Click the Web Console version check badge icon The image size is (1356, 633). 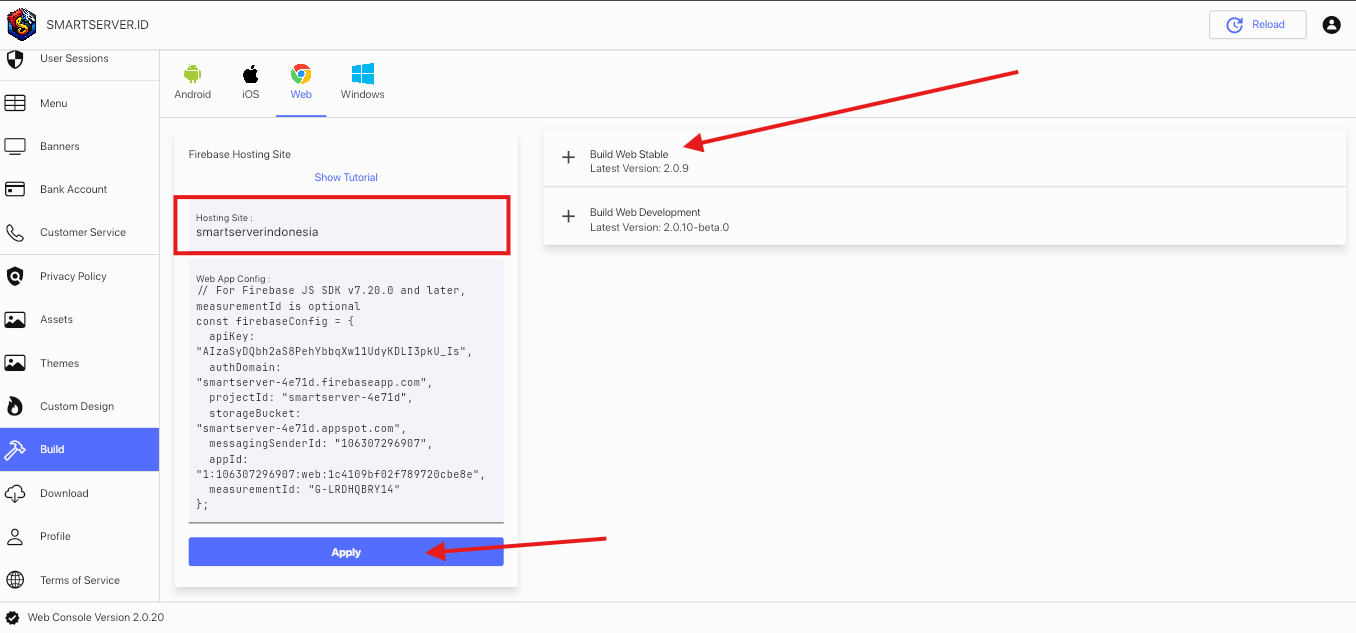coord(13,618)
